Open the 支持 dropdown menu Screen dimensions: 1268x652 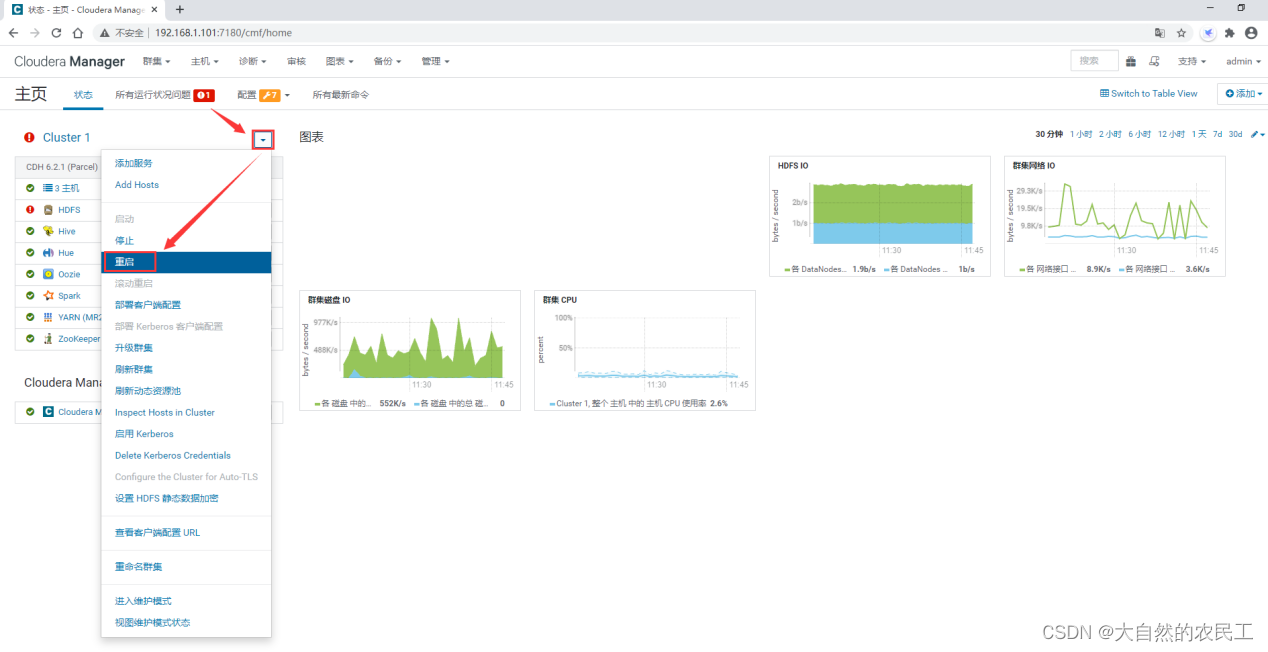[x=1192, y=61]
